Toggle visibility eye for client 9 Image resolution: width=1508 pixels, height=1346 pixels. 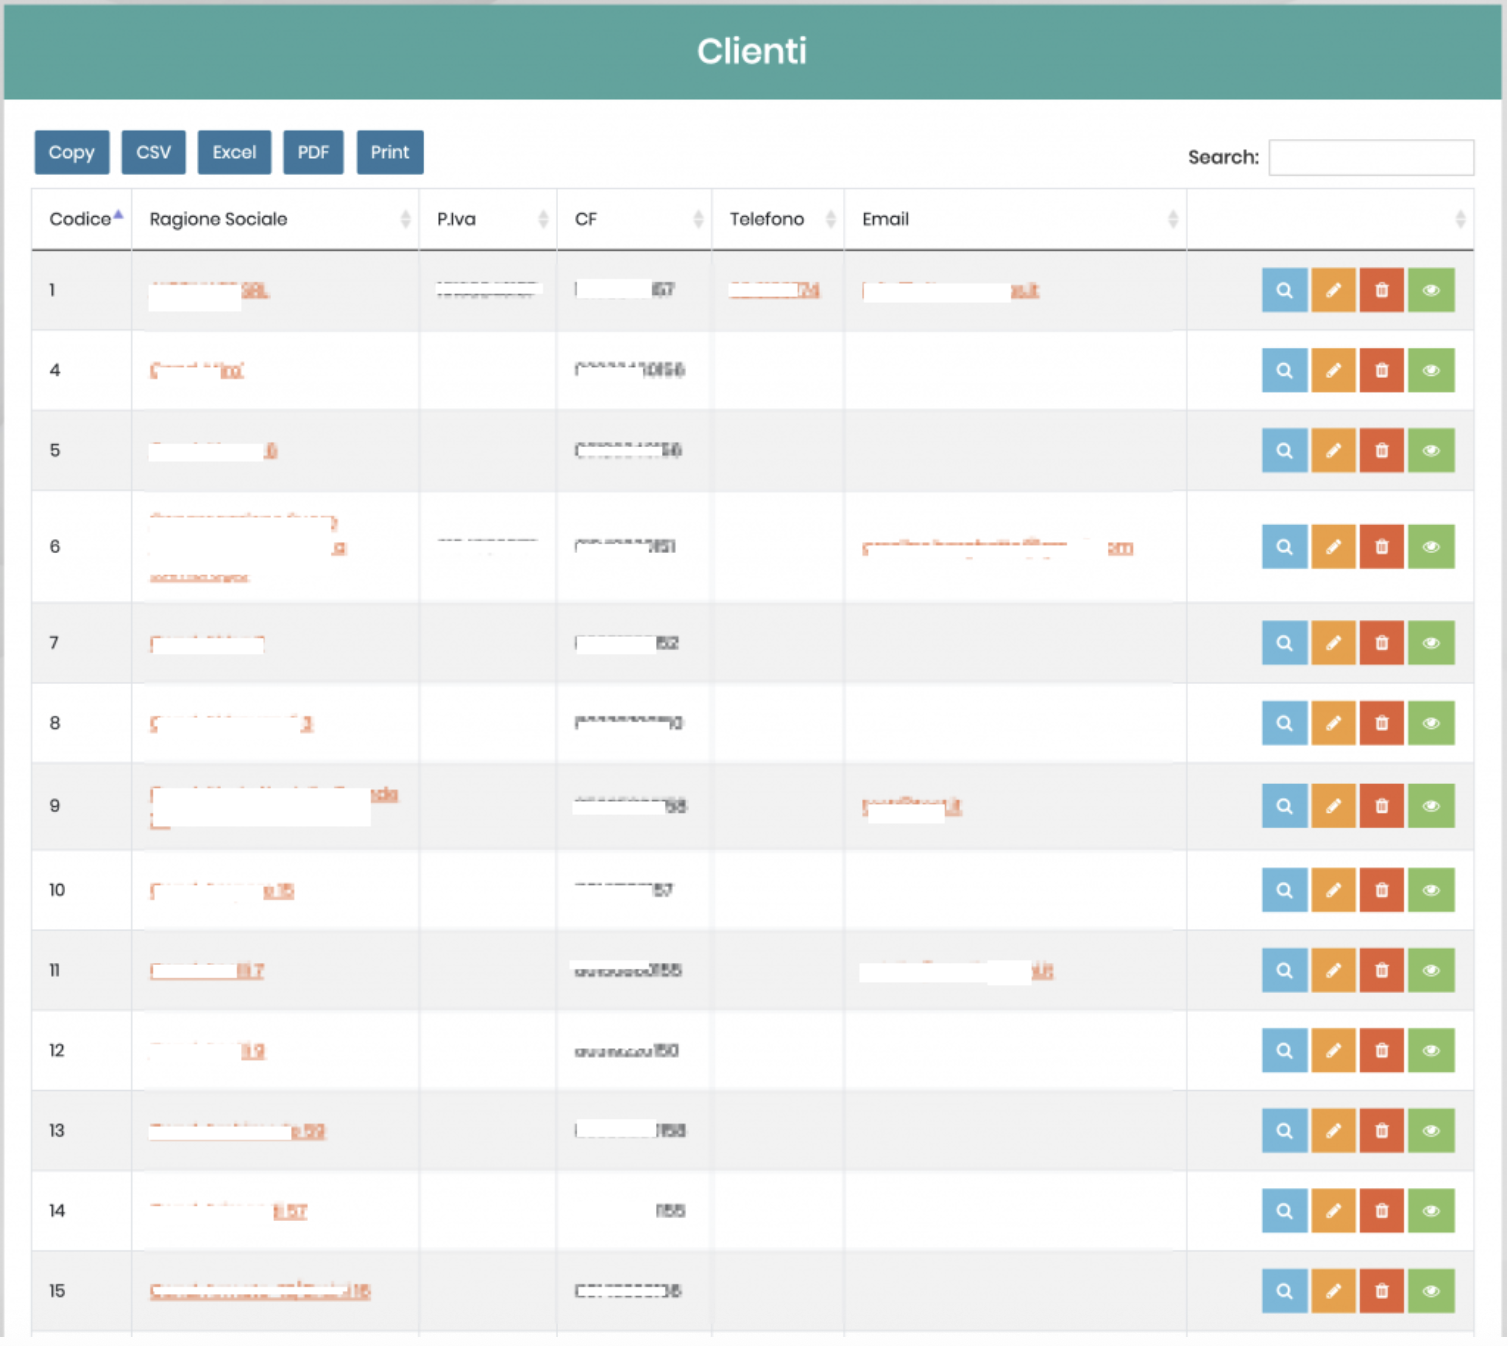pos(1431,806)
